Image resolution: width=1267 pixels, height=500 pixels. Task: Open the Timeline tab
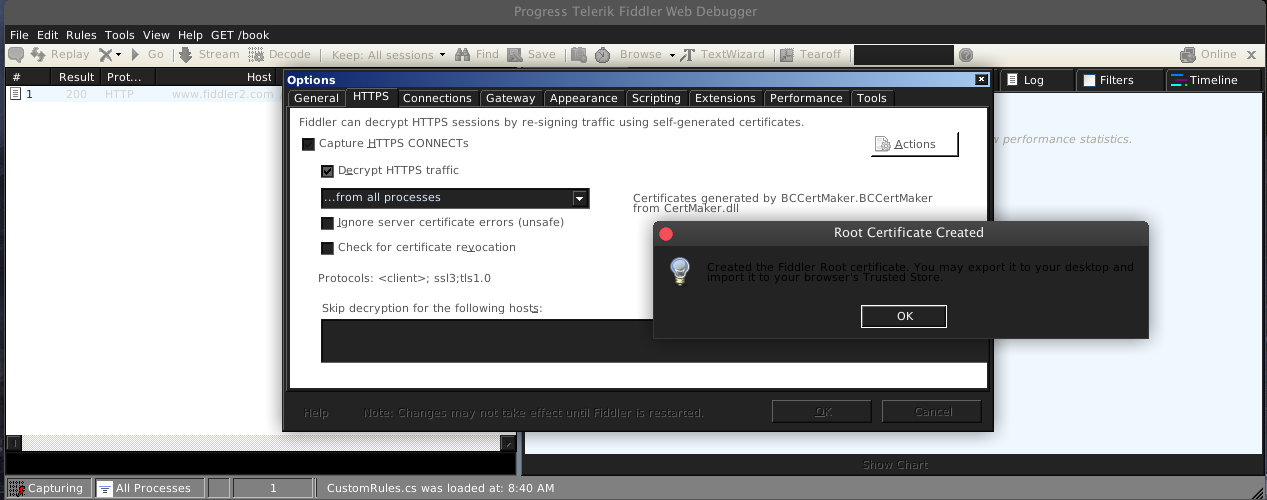pyautogui.click(x=1212, y=80)
